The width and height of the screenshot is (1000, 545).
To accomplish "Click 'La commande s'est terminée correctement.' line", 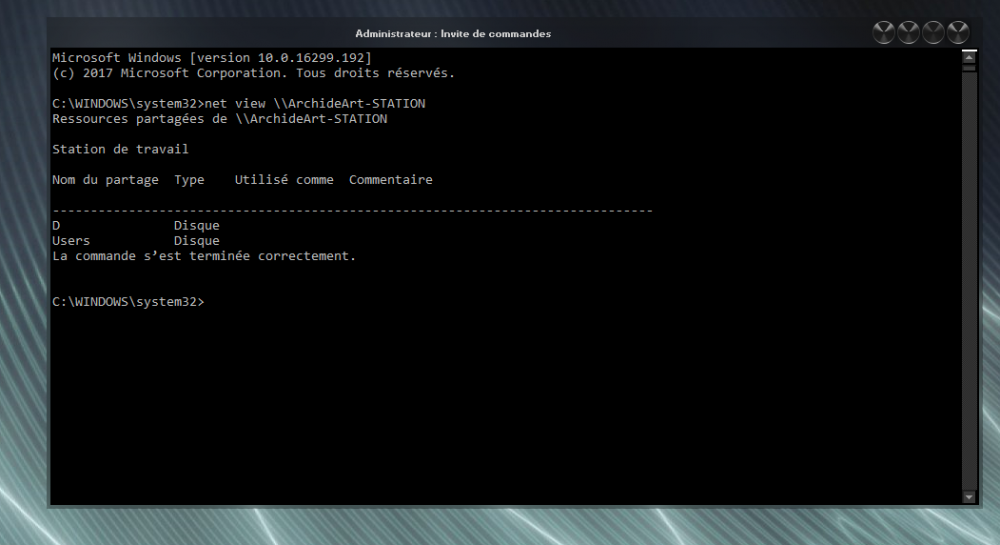I will coord(204,256).
